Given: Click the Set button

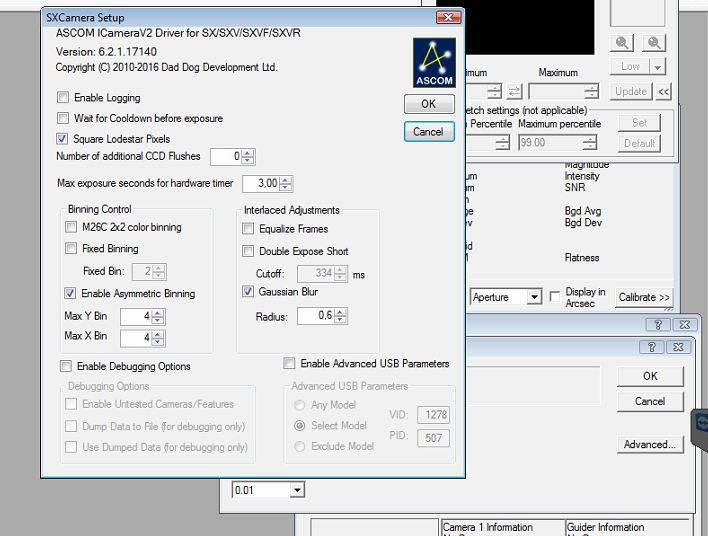Looking at the screenshot, I should (x=639, y=122).
